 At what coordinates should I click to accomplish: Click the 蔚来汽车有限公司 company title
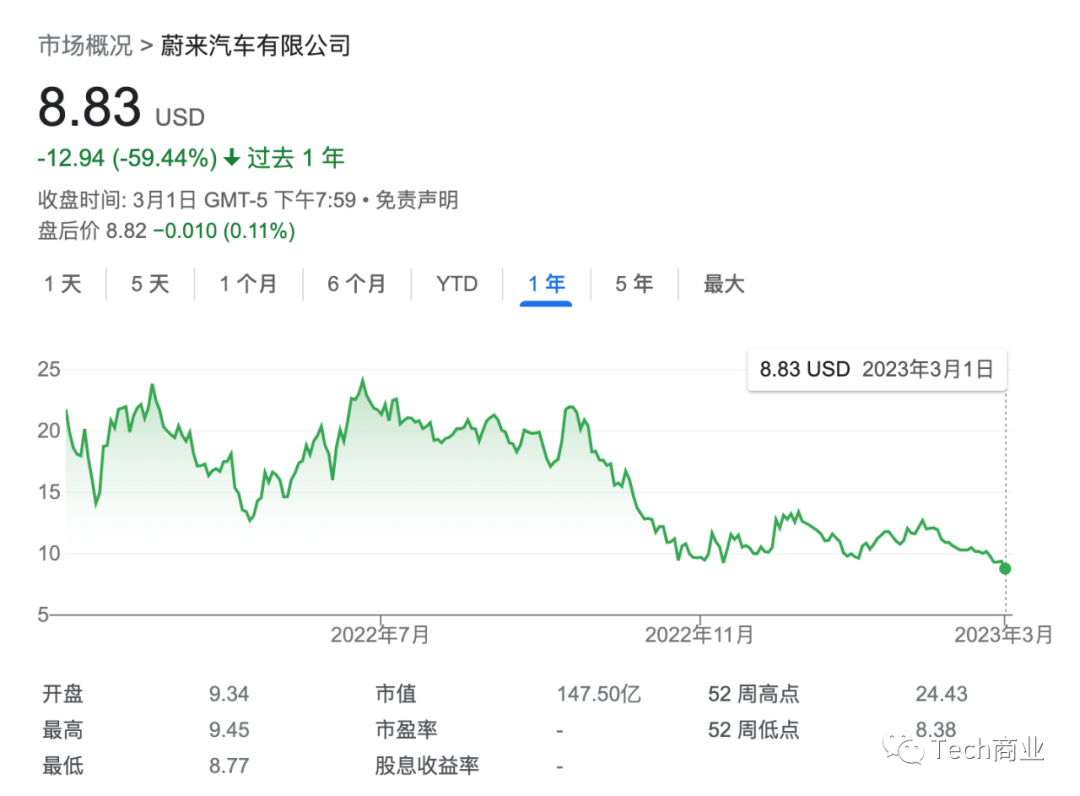[x=256, y=46]
